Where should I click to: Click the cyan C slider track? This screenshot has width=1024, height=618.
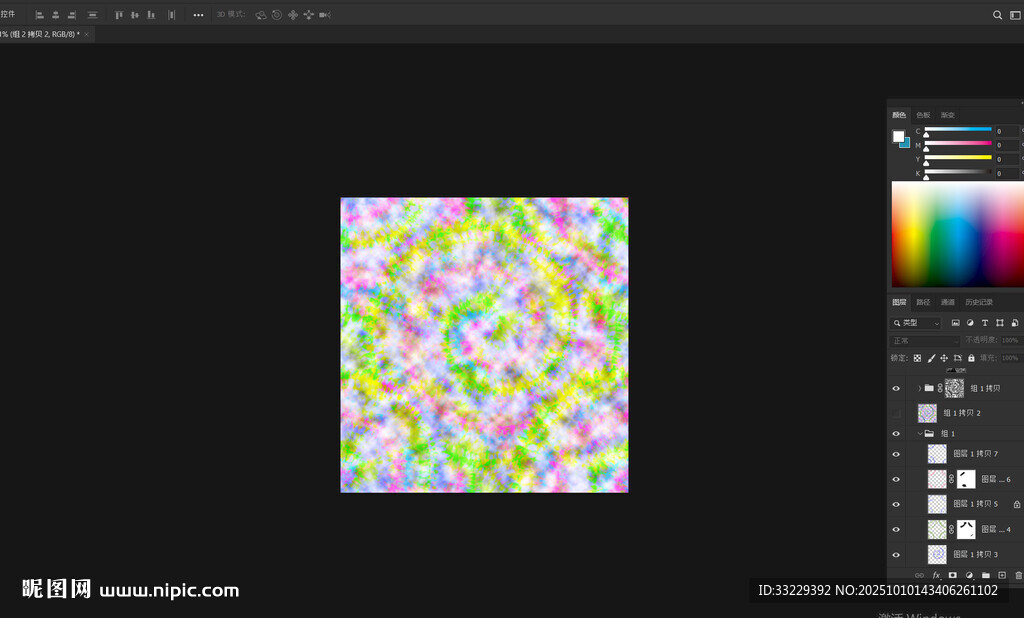coord(958,129)
